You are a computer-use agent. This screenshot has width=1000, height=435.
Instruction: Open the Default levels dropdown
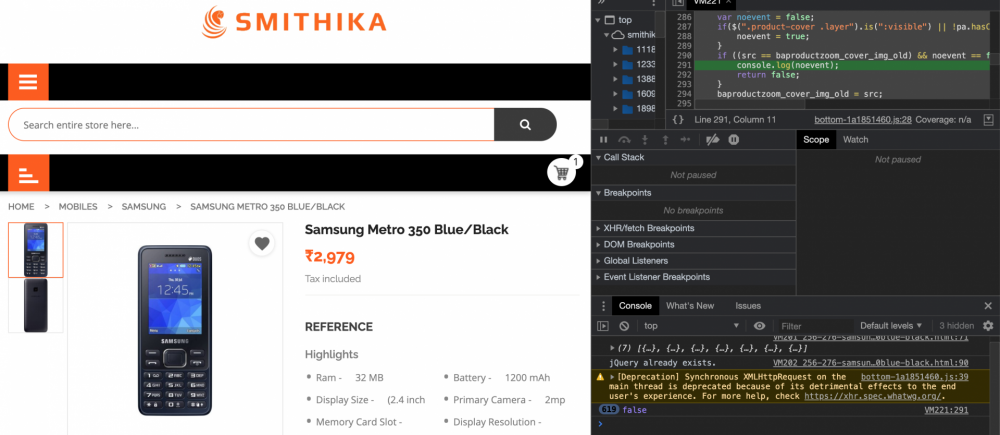point(891,326)
